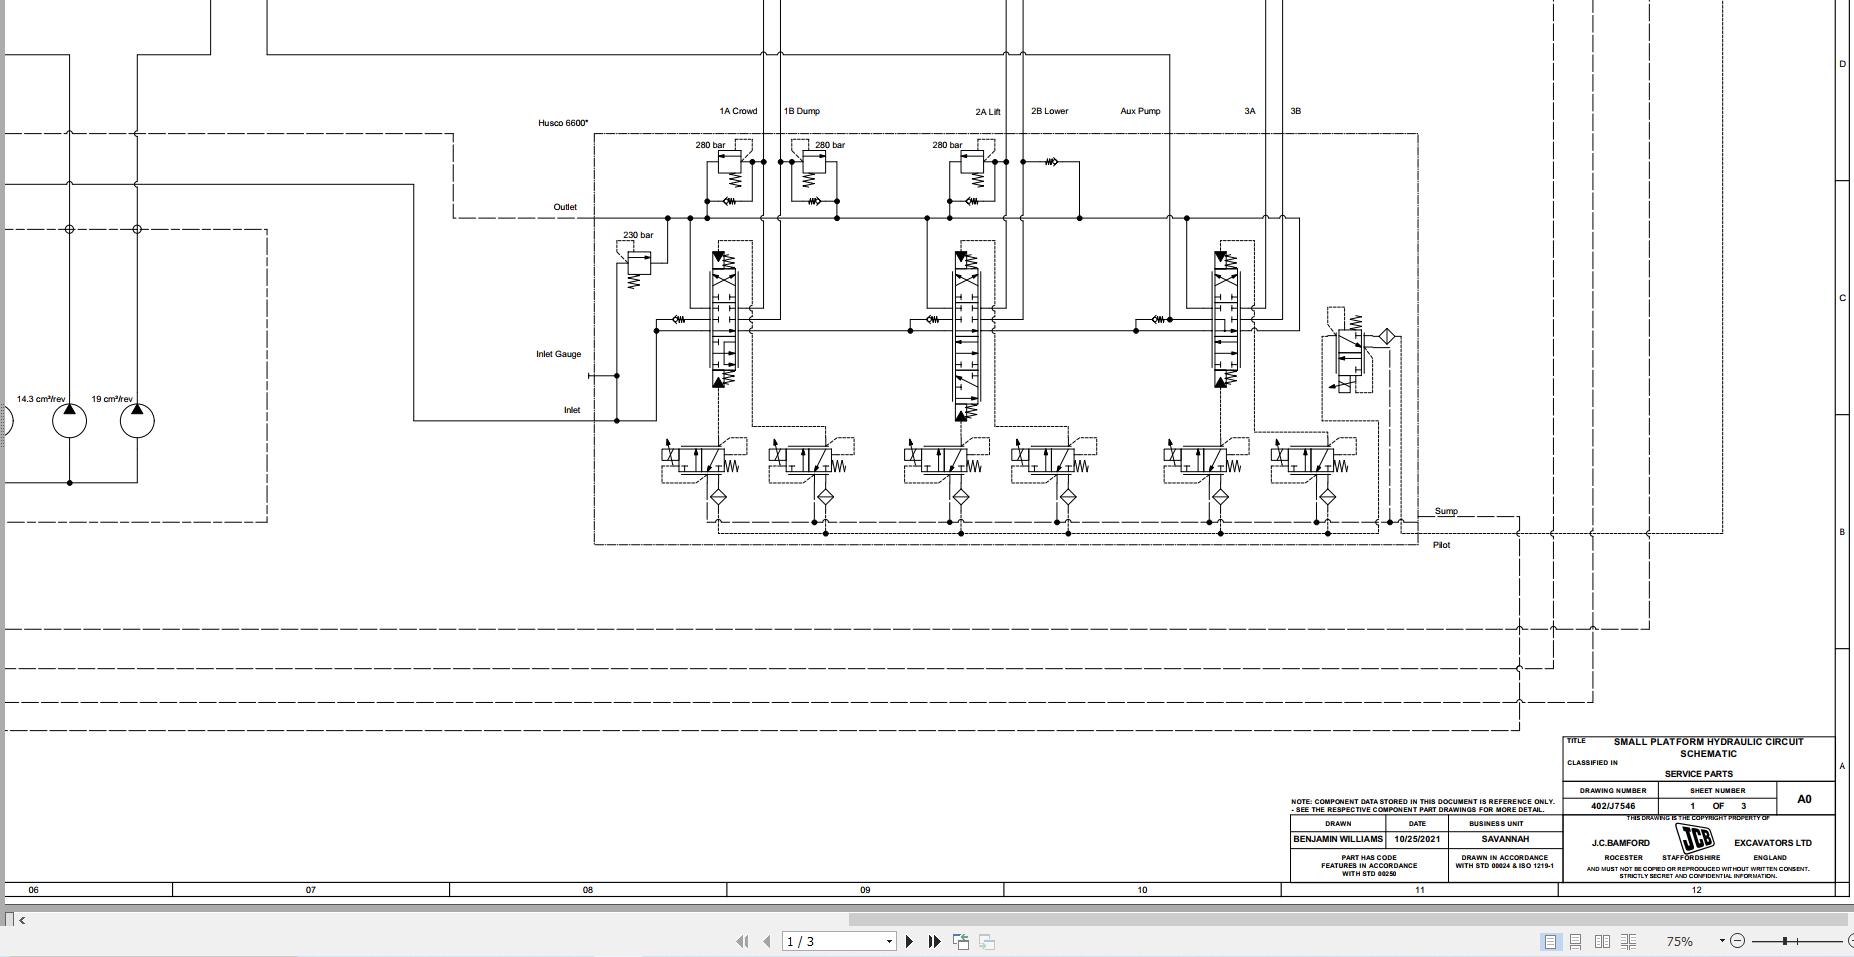The height and width of the screenshot is (957, 1854).
Task: Jump to the last page
Action: coord(935,941)
